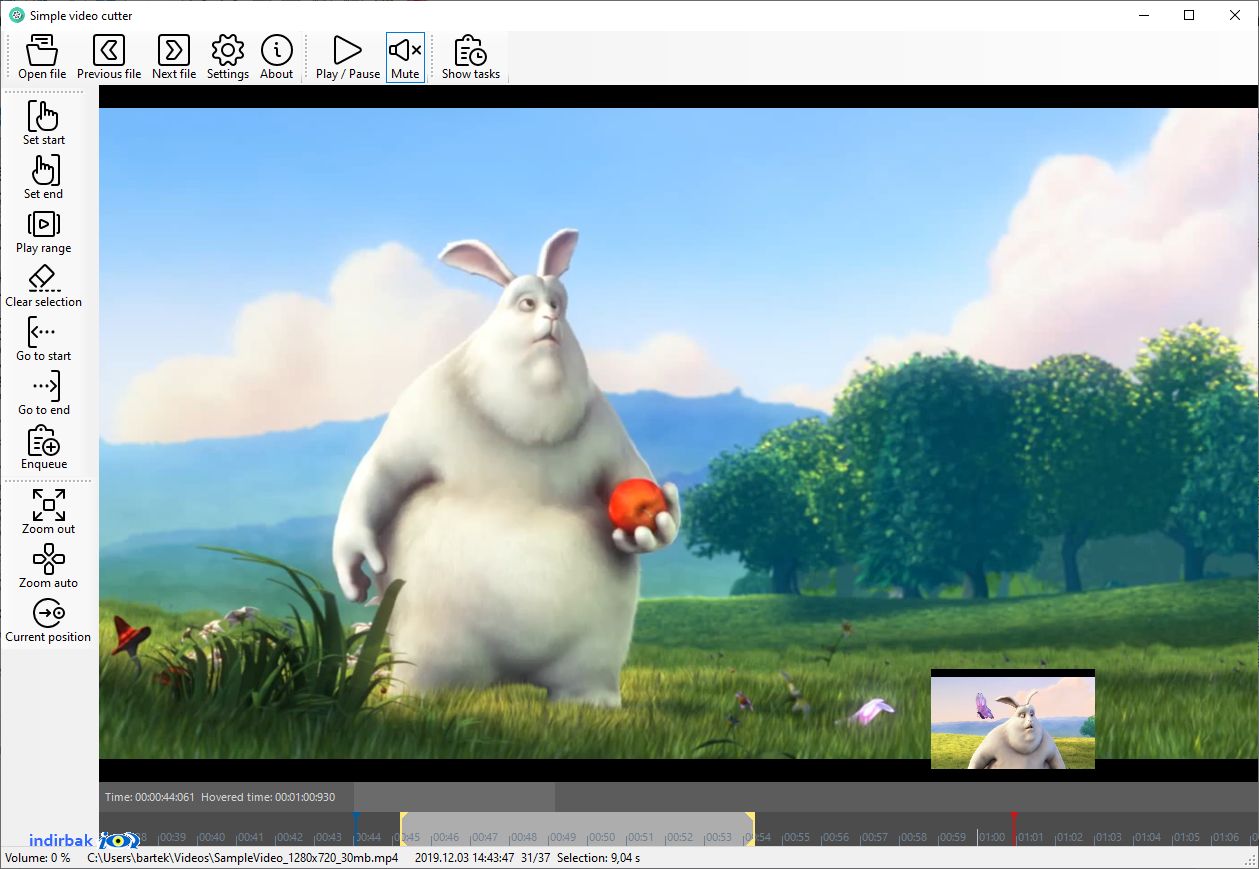
Task: Click the yellow selection start handle on the timeline
Action: pos(404,829)
